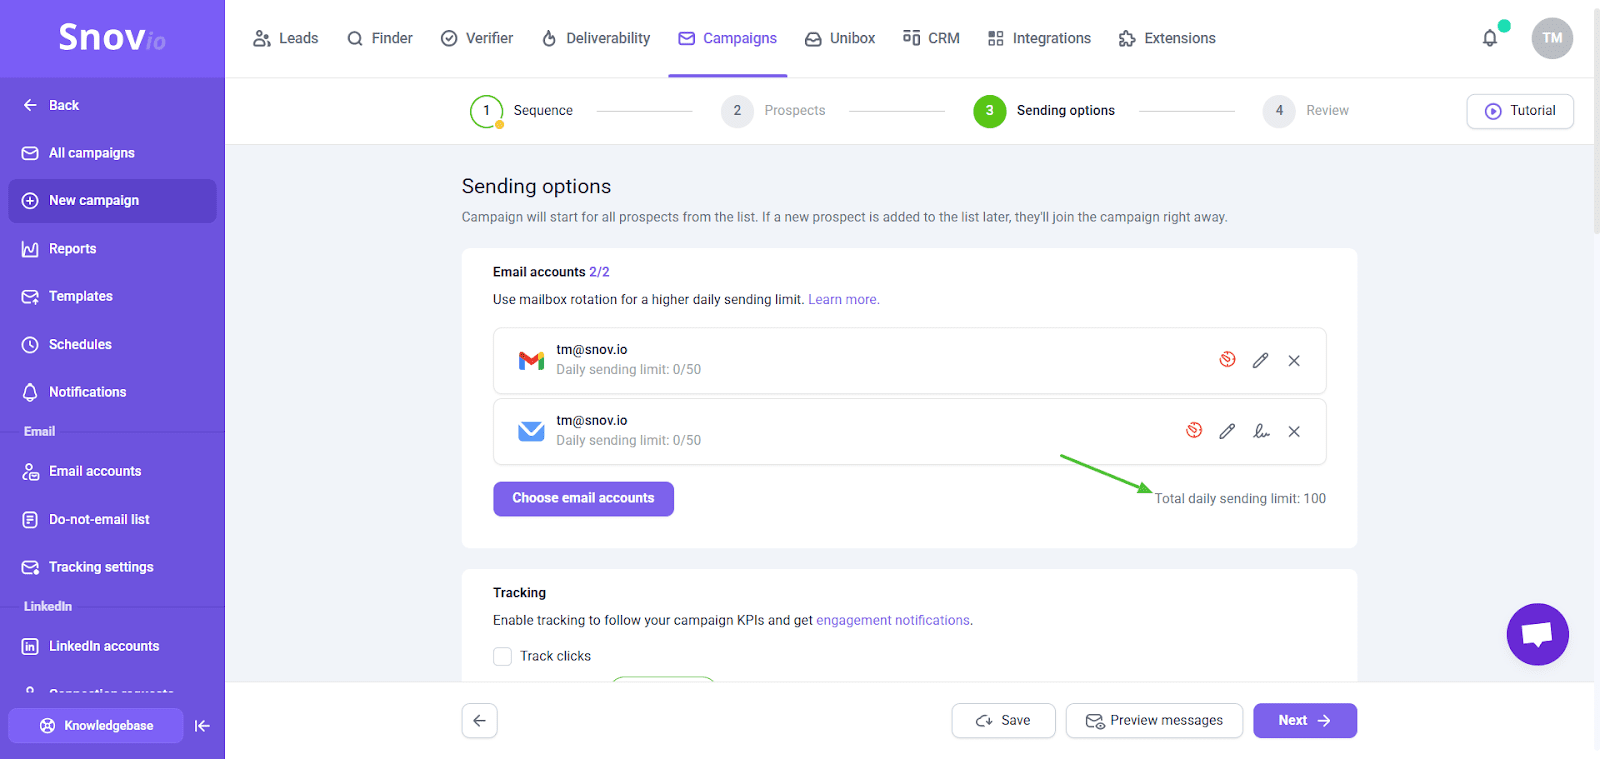Open Templates in sidebar
The image size is (1600, 759).
tap(112, 297)
